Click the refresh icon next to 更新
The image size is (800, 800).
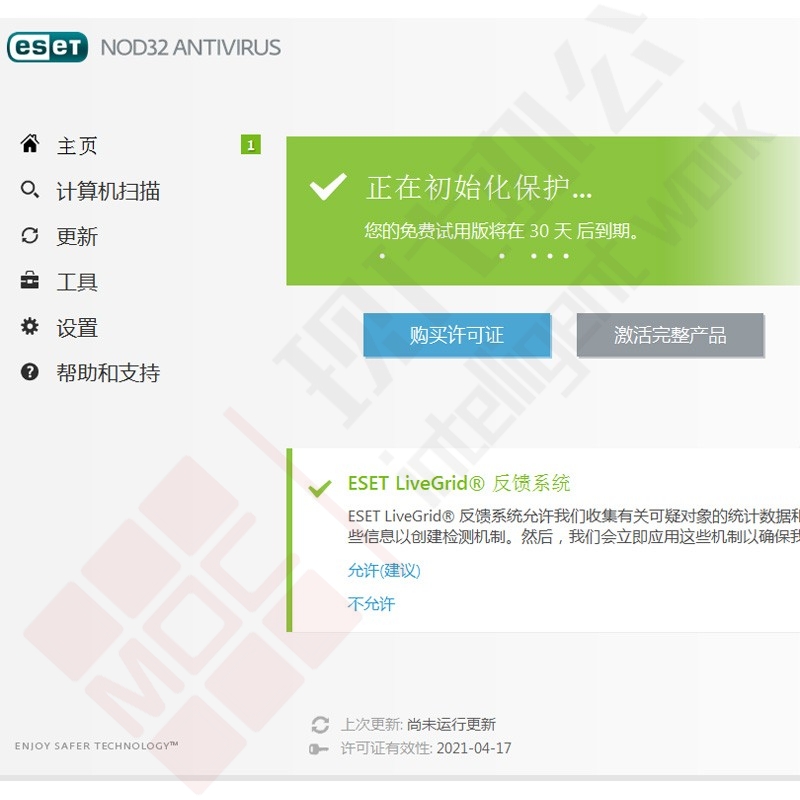(x=30, y=235)
